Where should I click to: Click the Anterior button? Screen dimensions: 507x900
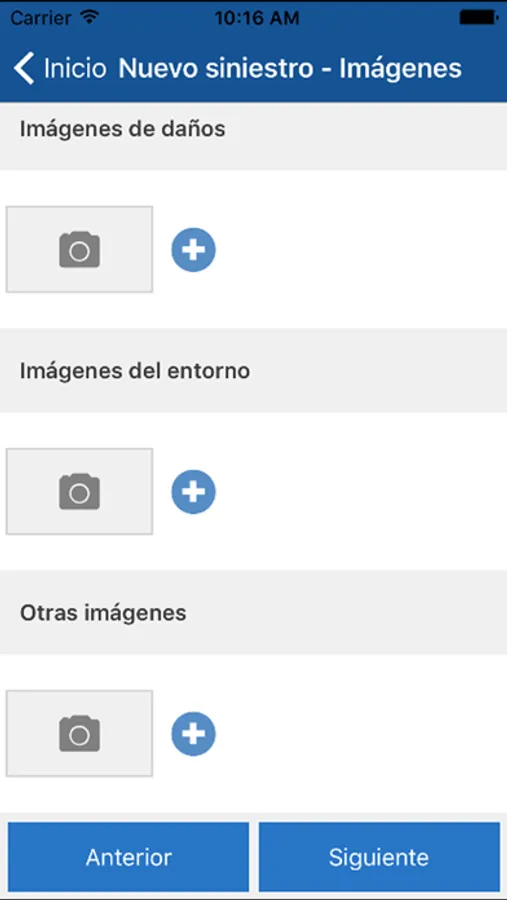point(129,857)
